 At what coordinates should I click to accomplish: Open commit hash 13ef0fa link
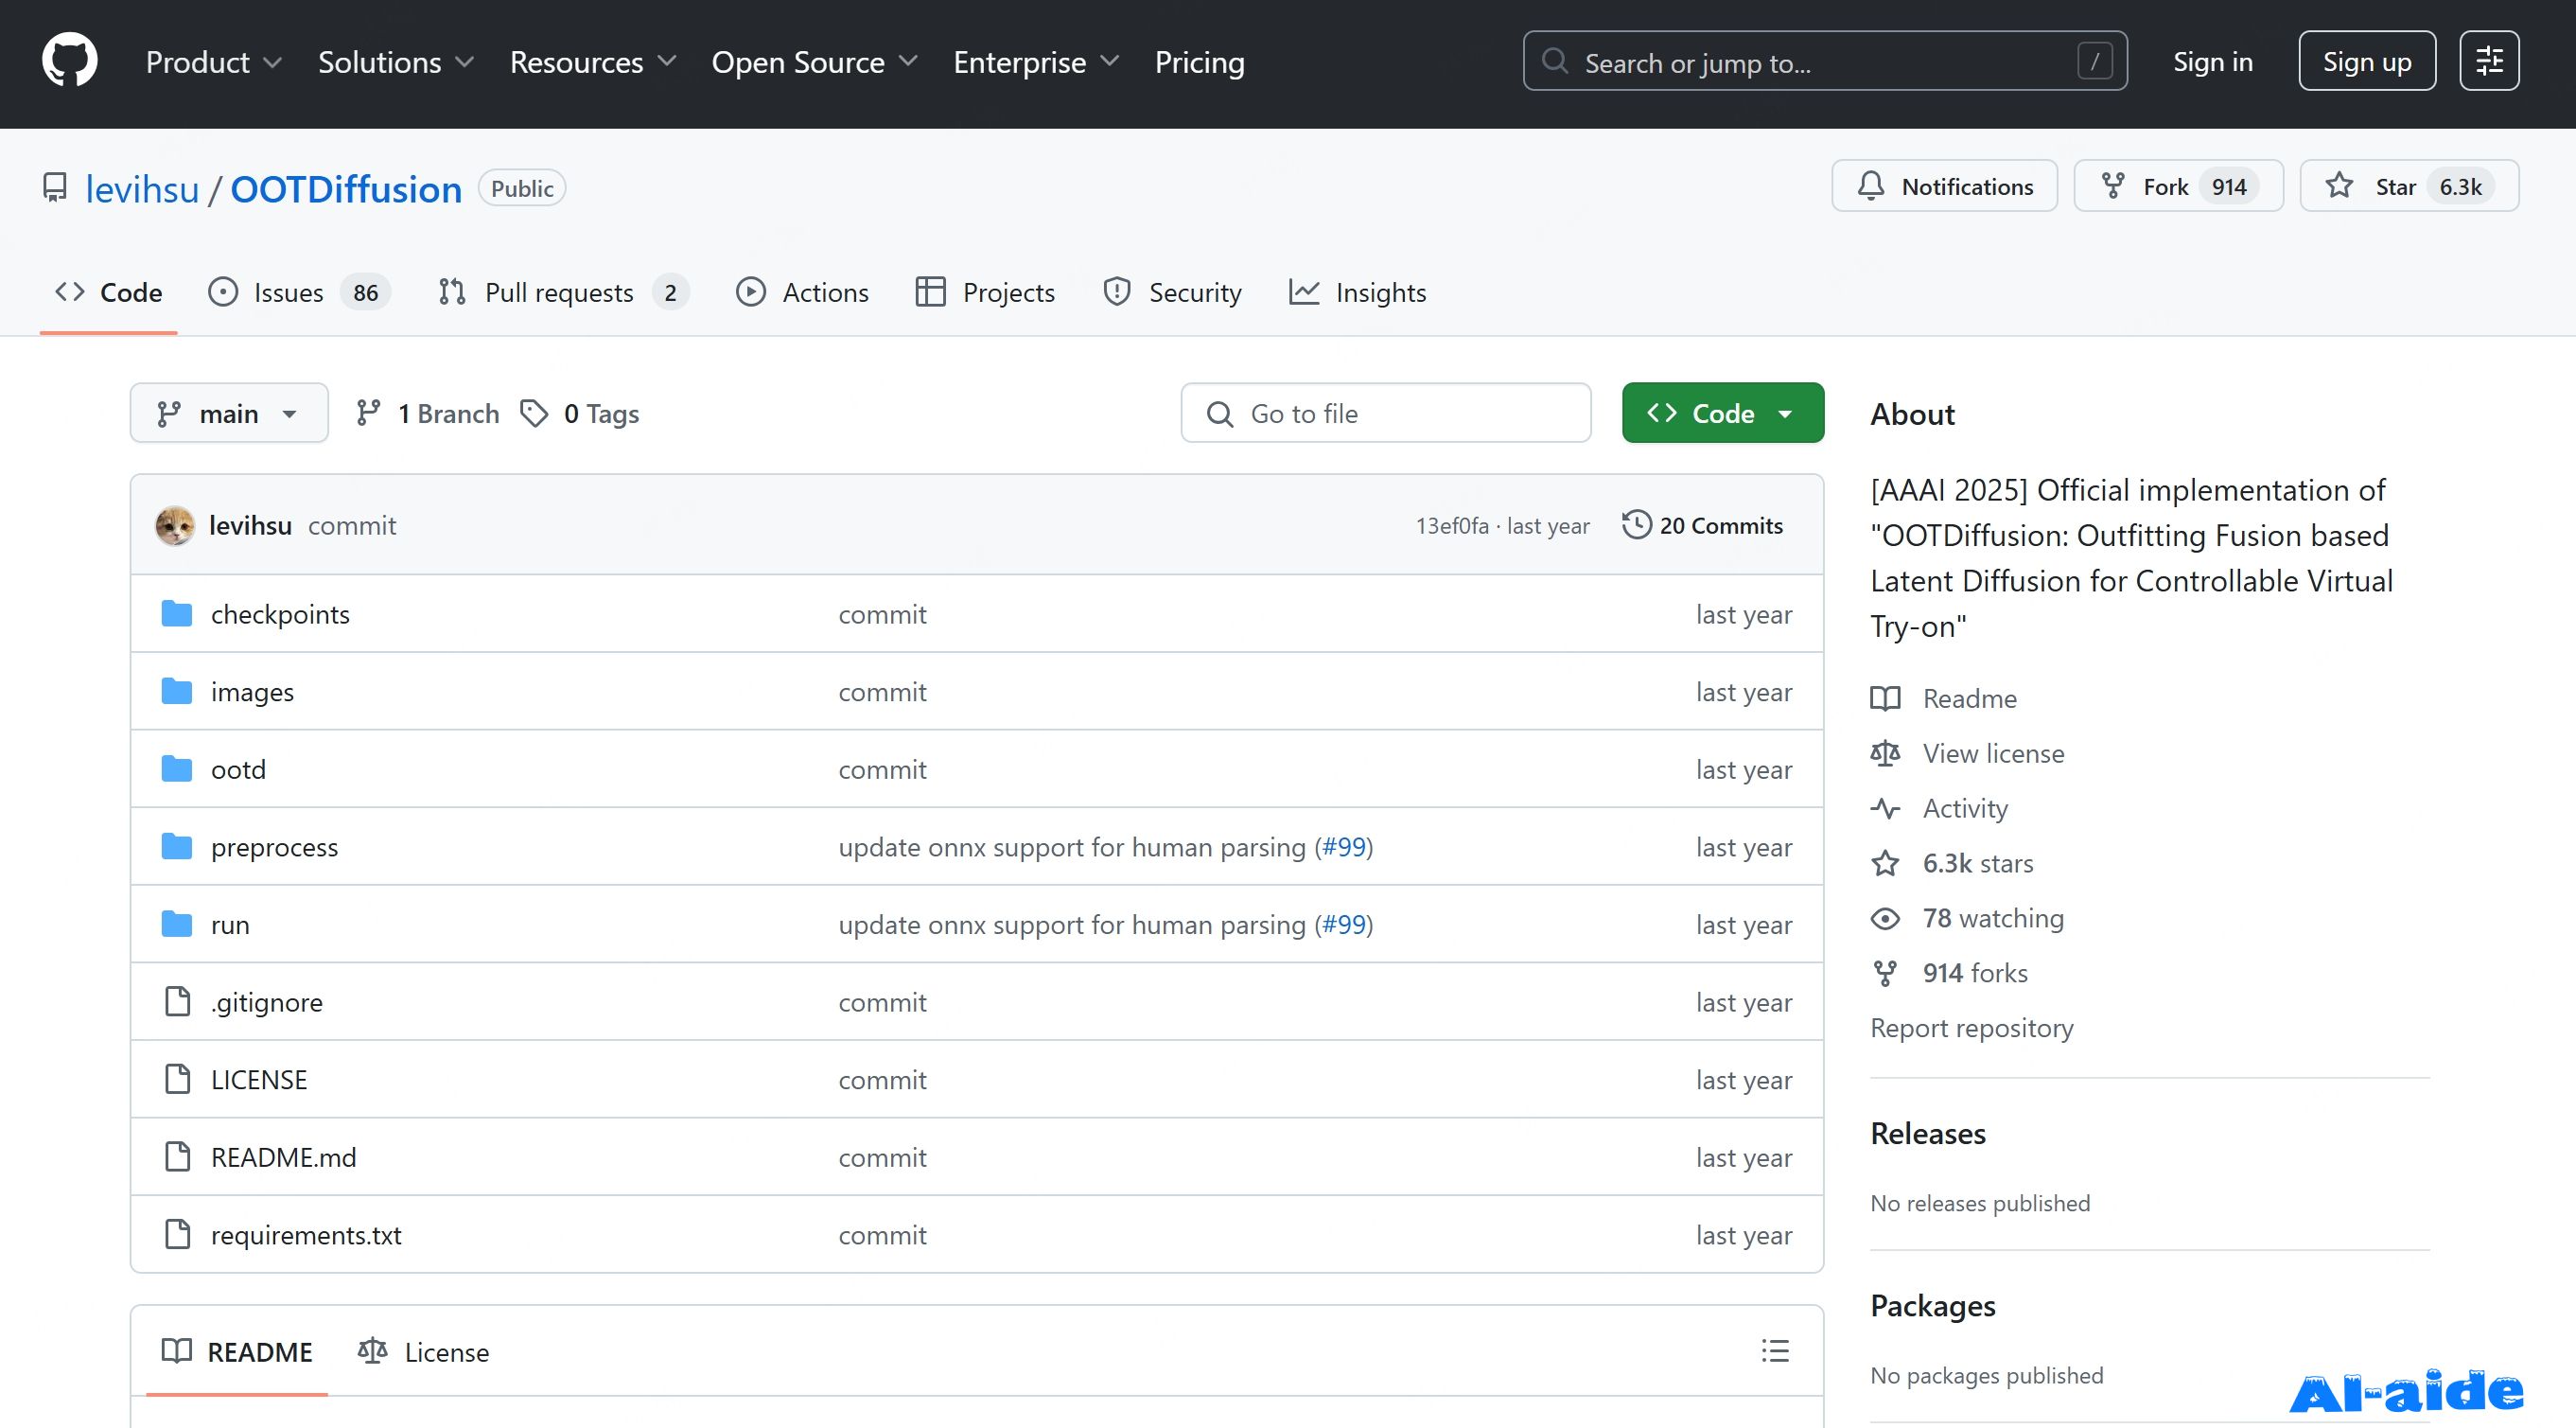[x=1451, y=526]
